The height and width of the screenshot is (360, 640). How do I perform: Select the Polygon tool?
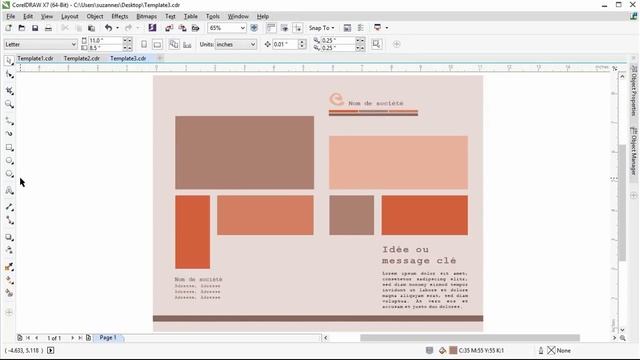point(9,174)
